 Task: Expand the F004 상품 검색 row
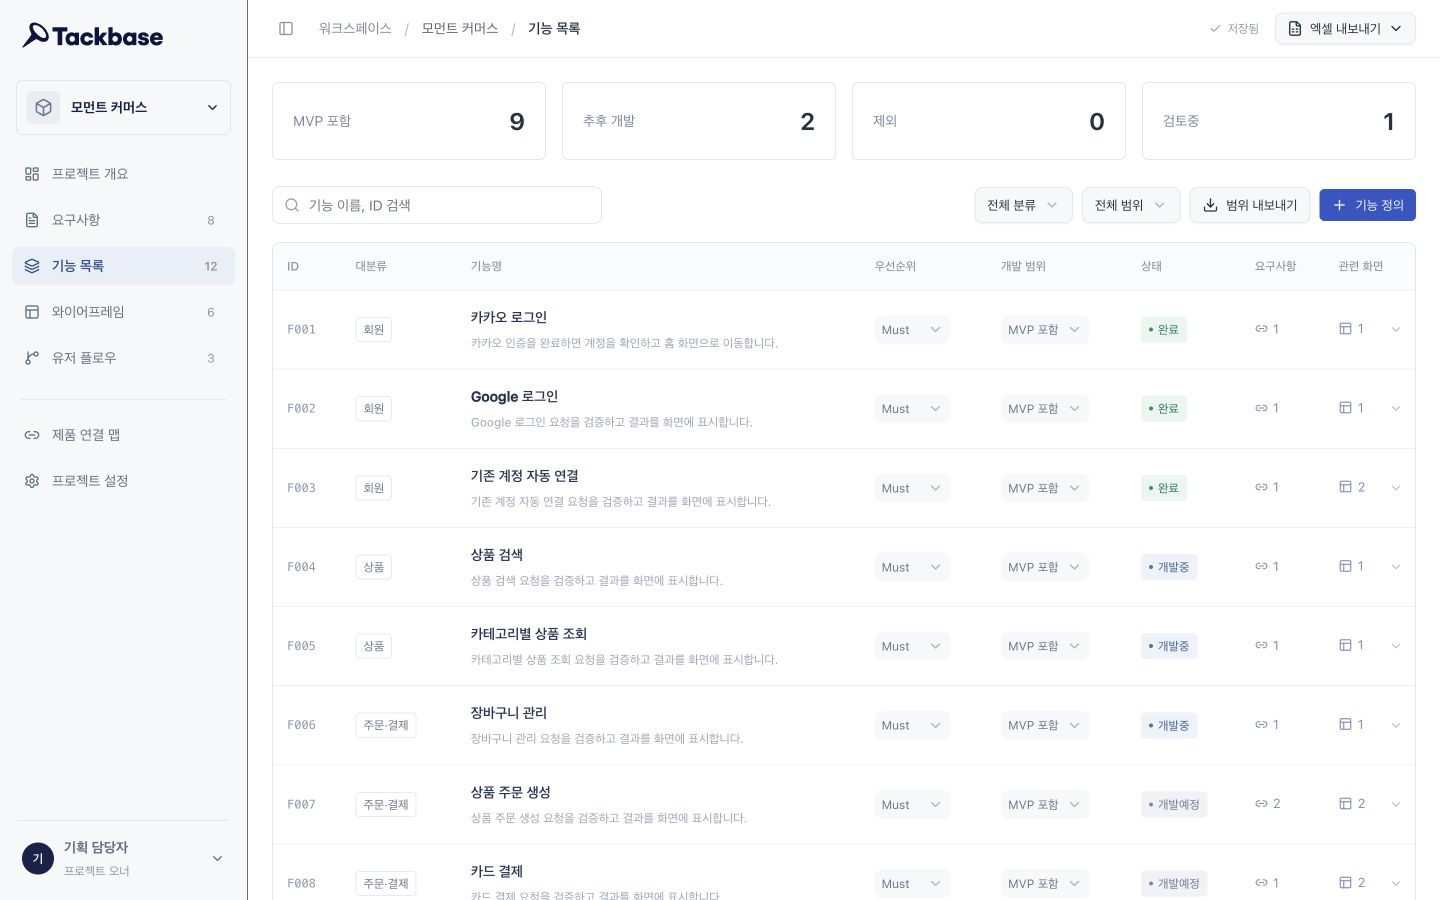(x=1395, y=567)
